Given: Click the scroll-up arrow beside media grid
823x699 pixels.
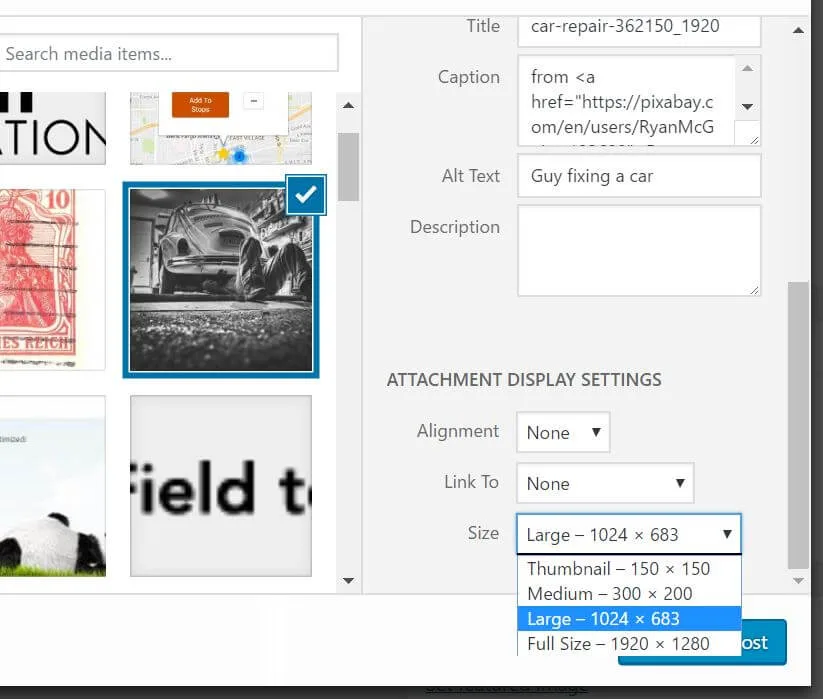Looking at the screenshot, I should tap(348, 104).
